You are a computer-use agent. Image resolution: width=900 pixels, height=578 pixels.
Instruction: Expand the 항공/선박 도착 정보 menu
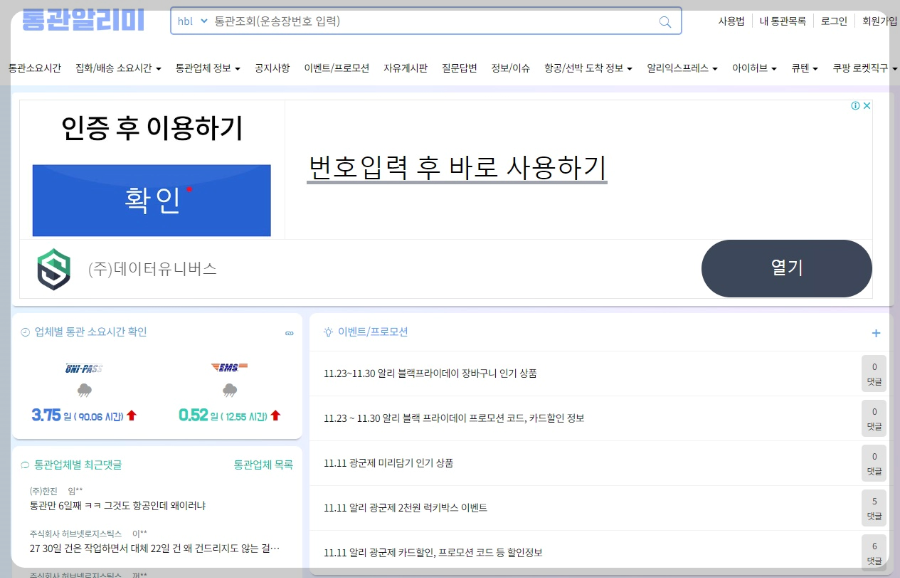588,68
